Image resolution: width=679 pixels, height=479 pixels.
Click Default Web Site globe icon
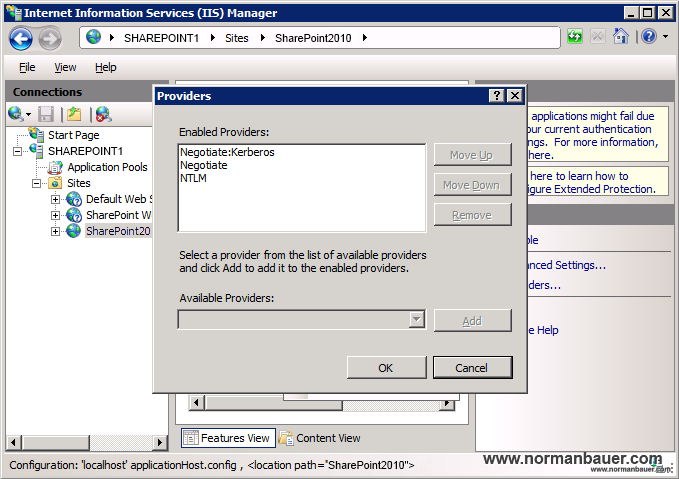(74, 199)
